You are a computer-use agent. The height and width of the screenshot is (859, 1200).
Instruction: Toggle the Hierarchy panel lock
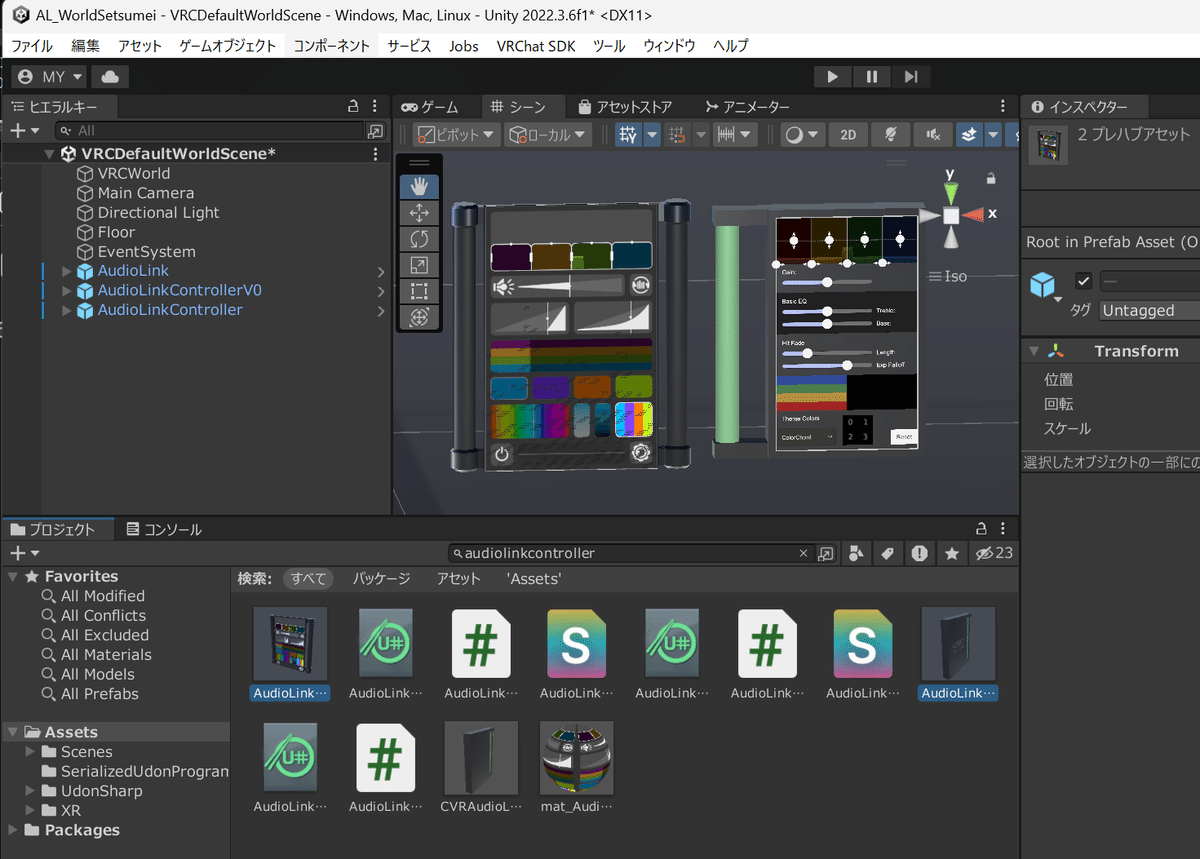point(352,106)
